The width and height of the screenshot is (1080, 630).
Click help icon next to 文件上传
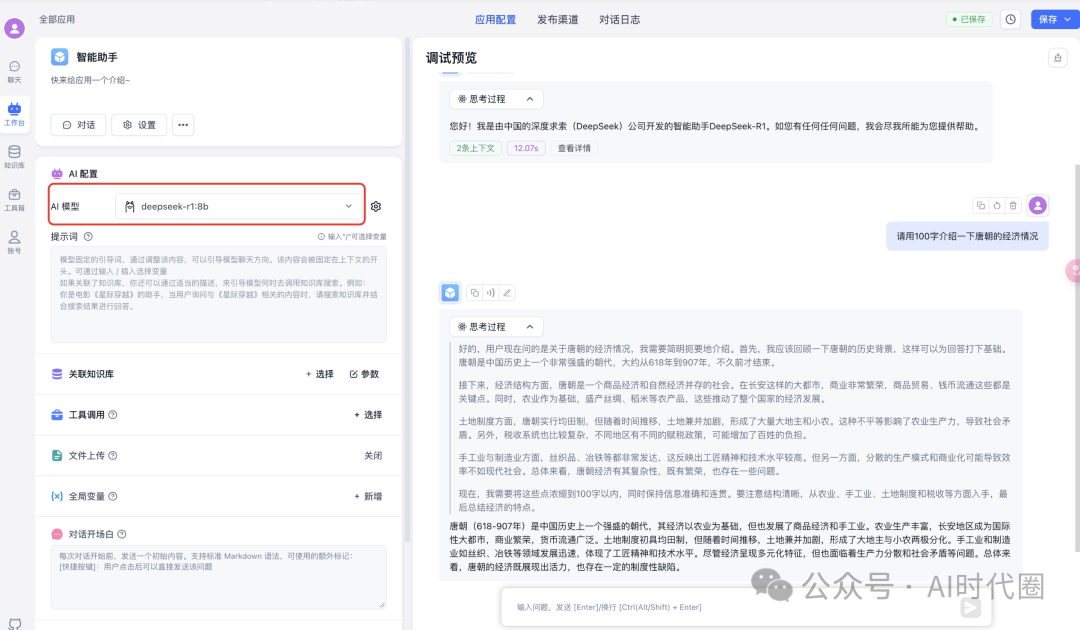[113, 455]
